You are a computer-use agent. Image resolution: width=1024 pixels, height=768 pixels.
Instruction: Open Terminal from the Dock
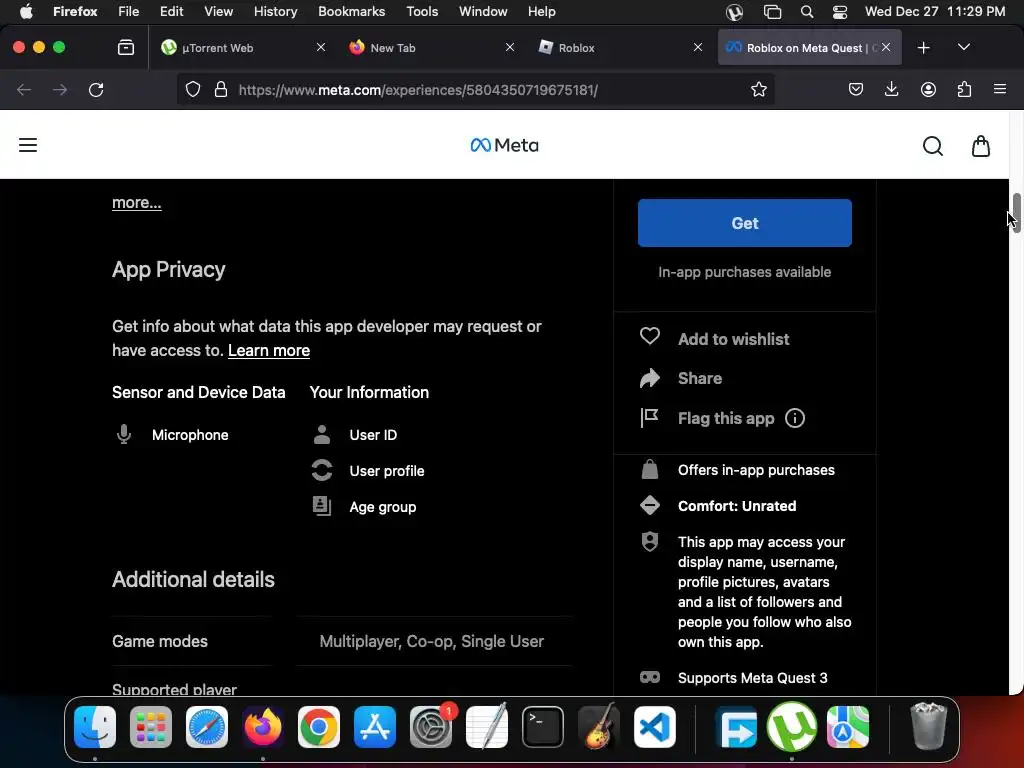543,727
